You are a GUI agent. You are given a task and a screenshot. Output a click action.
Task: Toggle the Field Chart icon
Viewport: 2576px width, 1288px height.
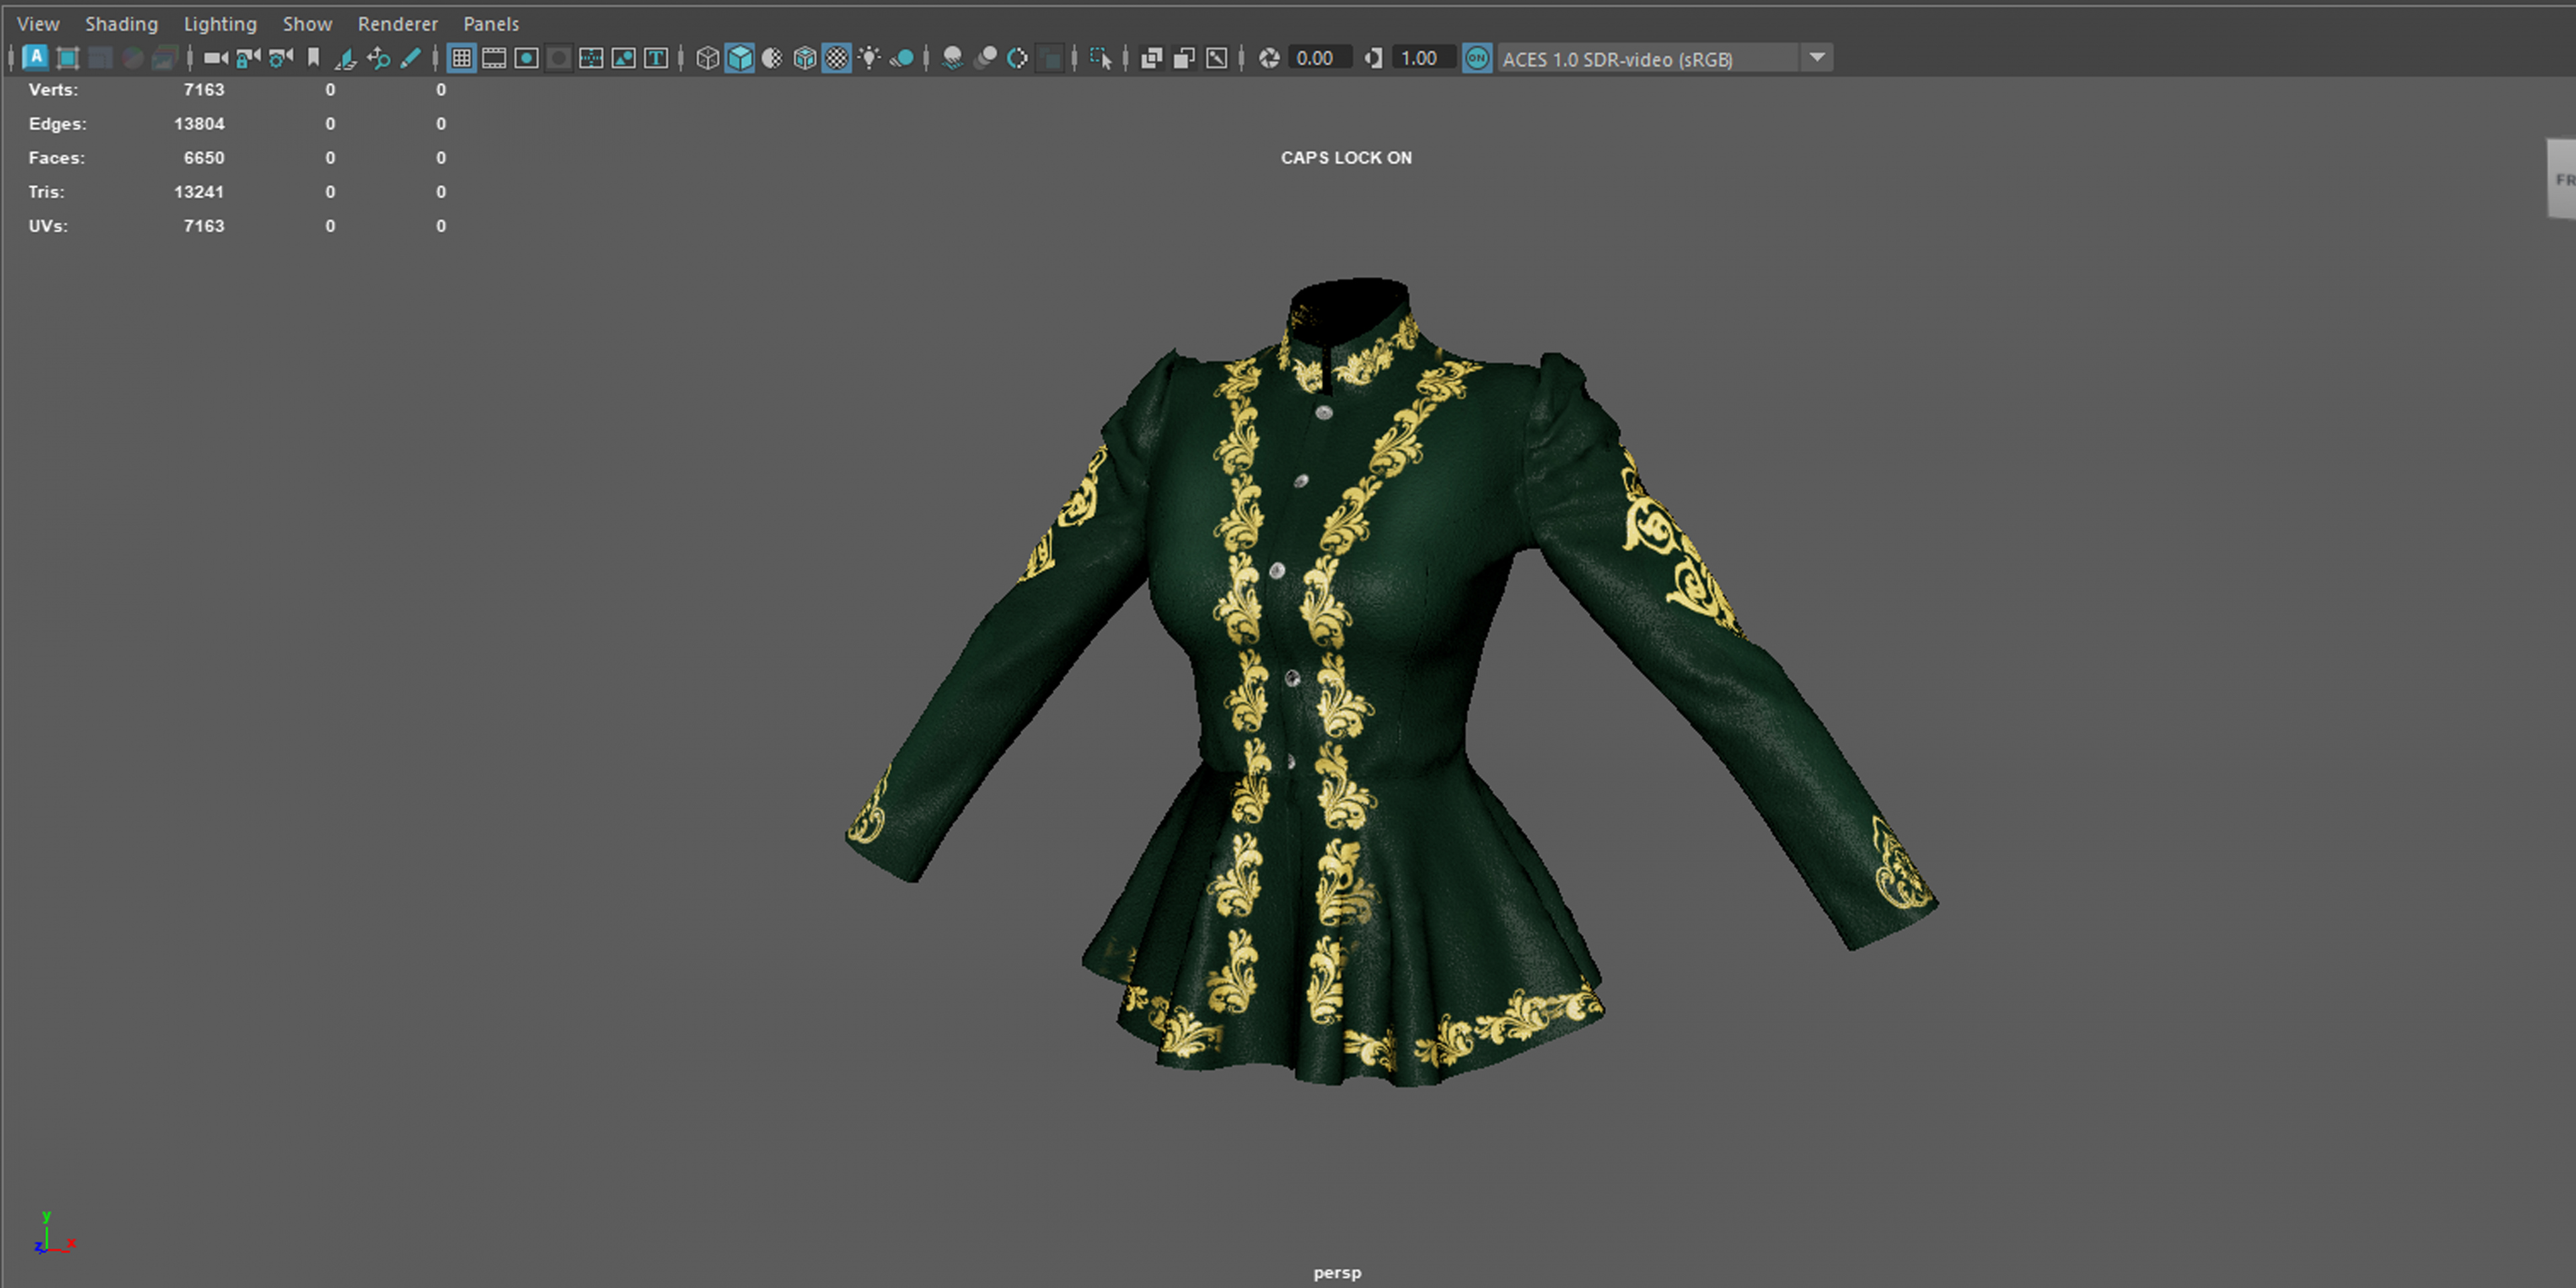coord(591,58)
